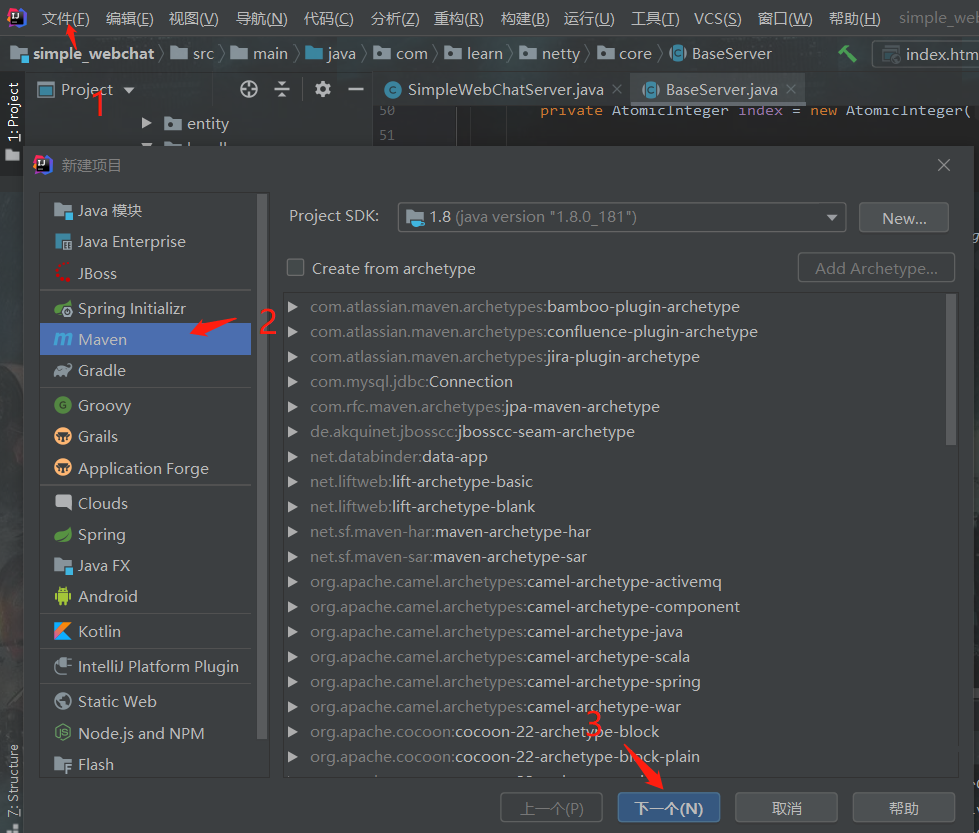
Task: Select the Java 模块 project type
Action: click(145, 211)
